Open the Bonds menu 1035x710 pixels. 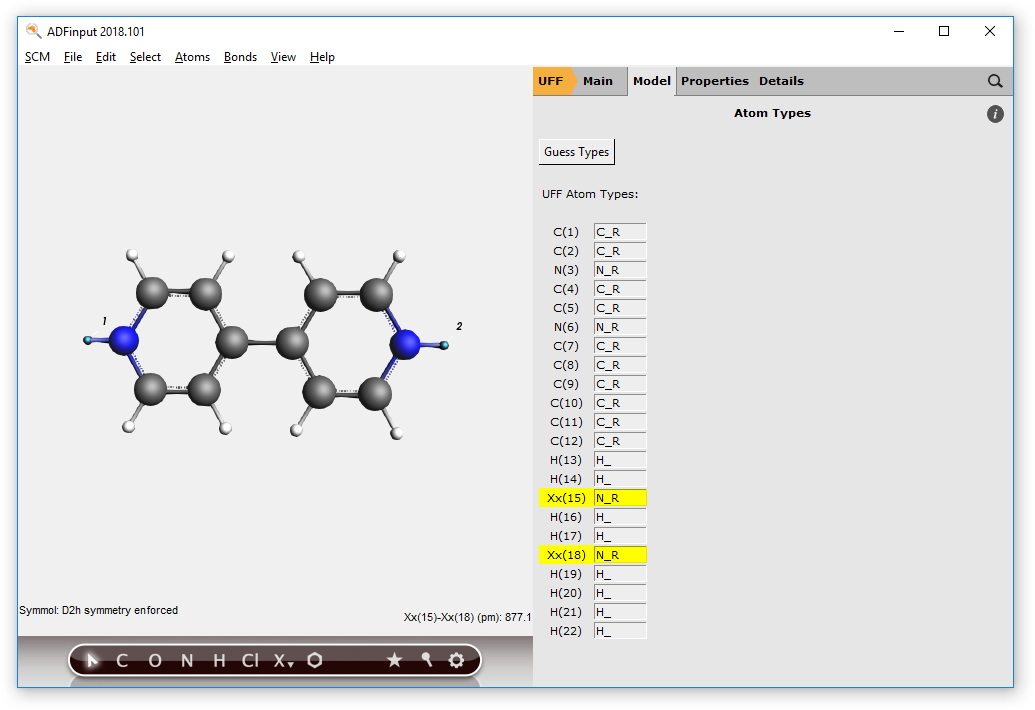240,57
